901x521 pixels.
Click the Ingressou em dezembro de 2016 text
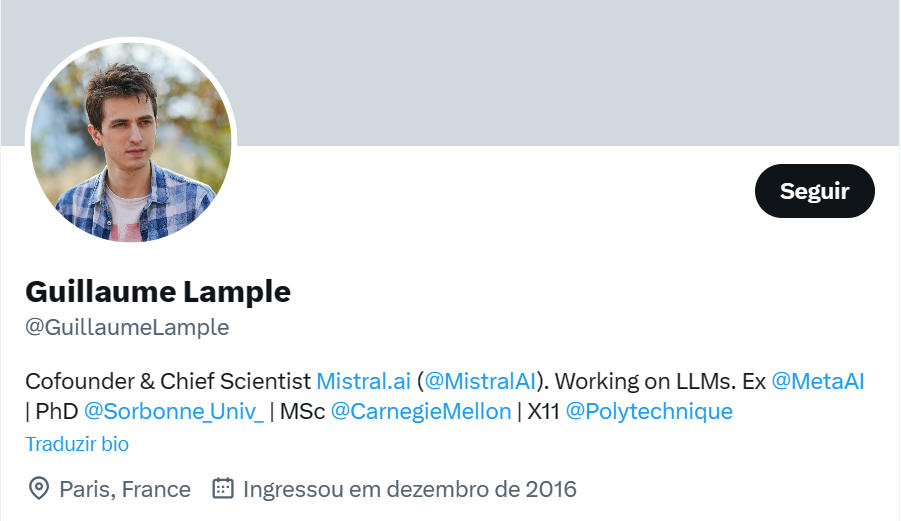coord(410,489)
